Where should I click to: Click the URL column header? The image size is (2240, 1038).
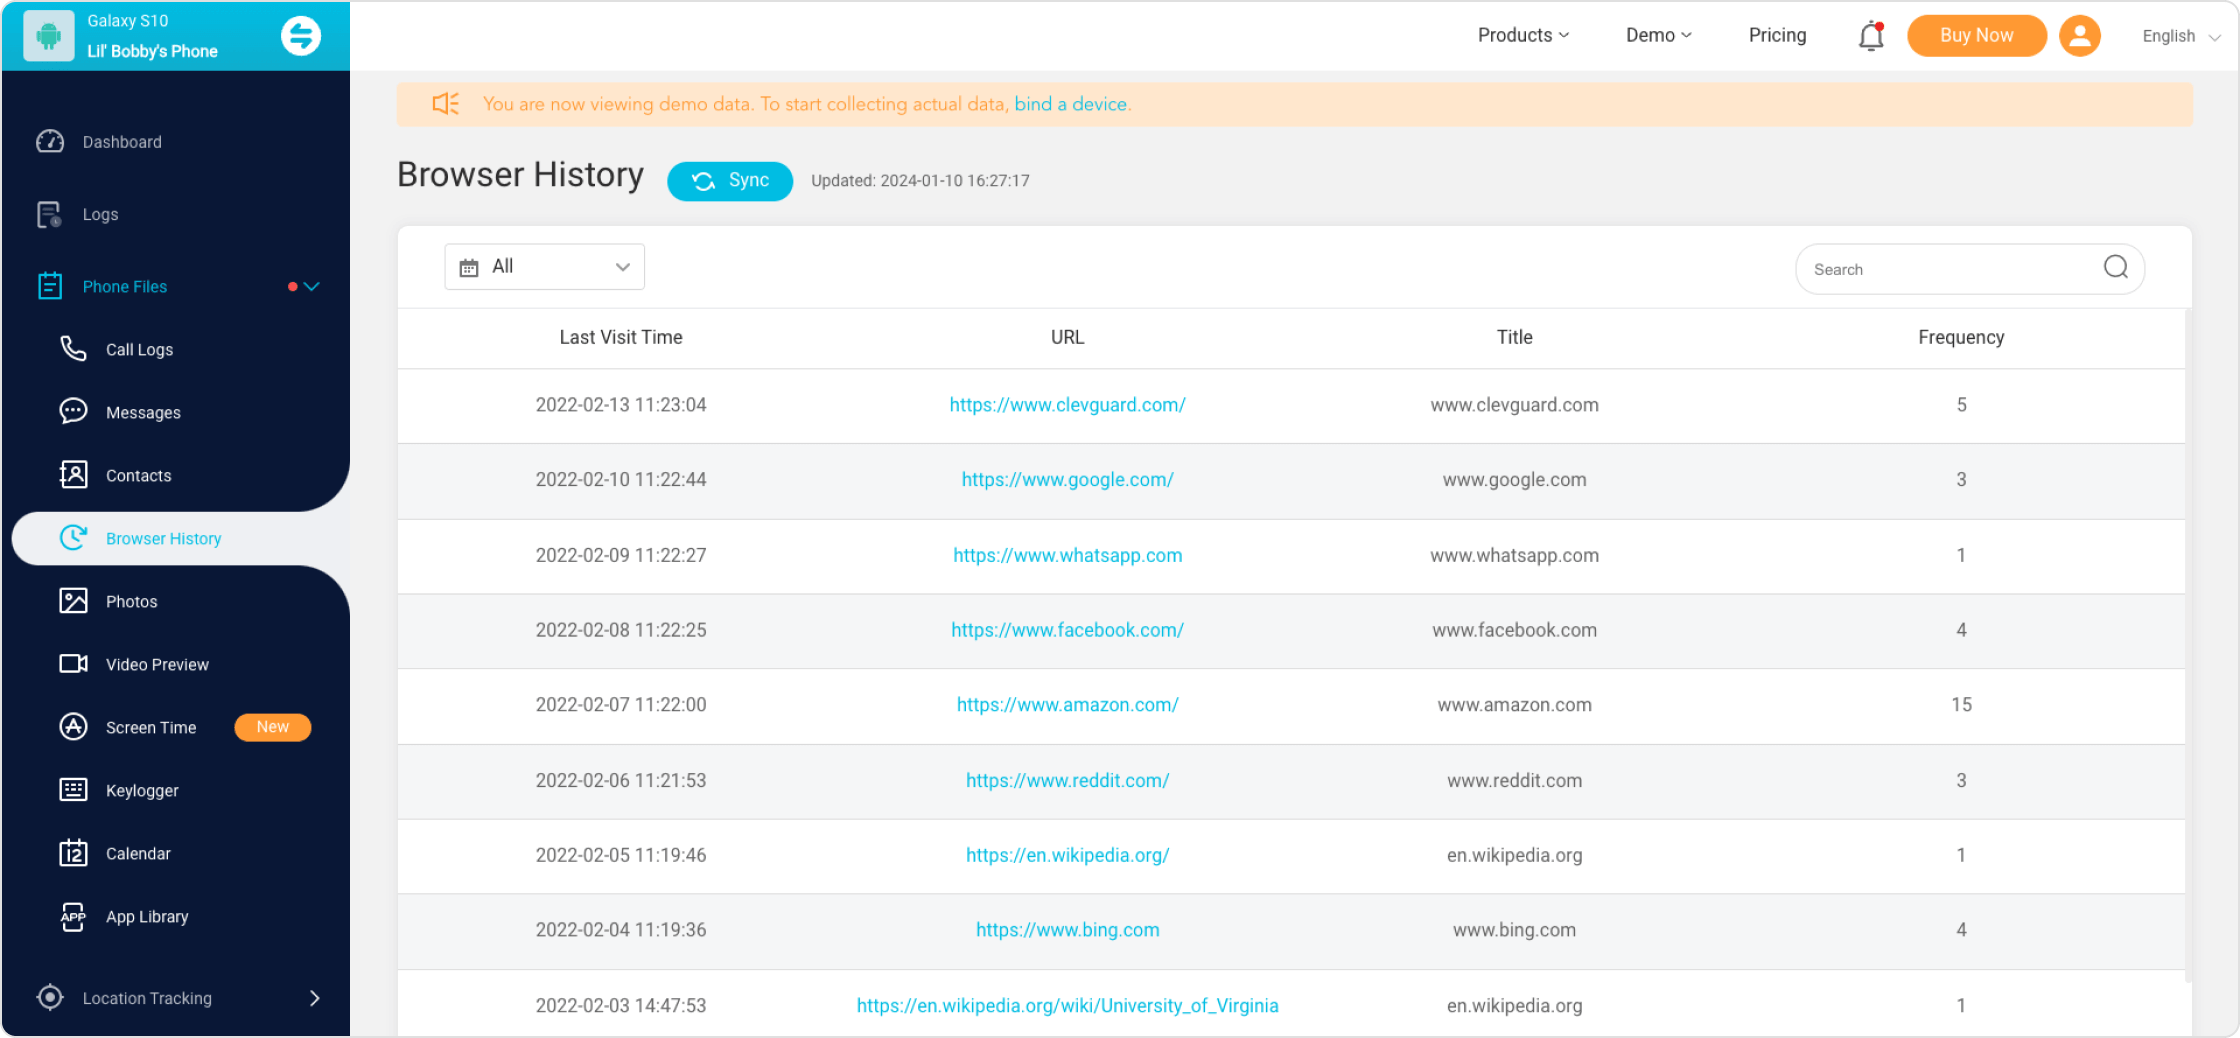tap(1067, 337)
